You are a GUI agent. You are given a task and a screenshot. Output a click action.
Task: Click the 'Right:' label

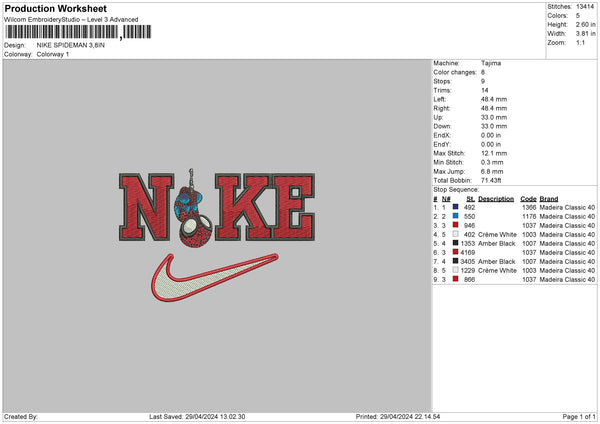click(442, 108)
